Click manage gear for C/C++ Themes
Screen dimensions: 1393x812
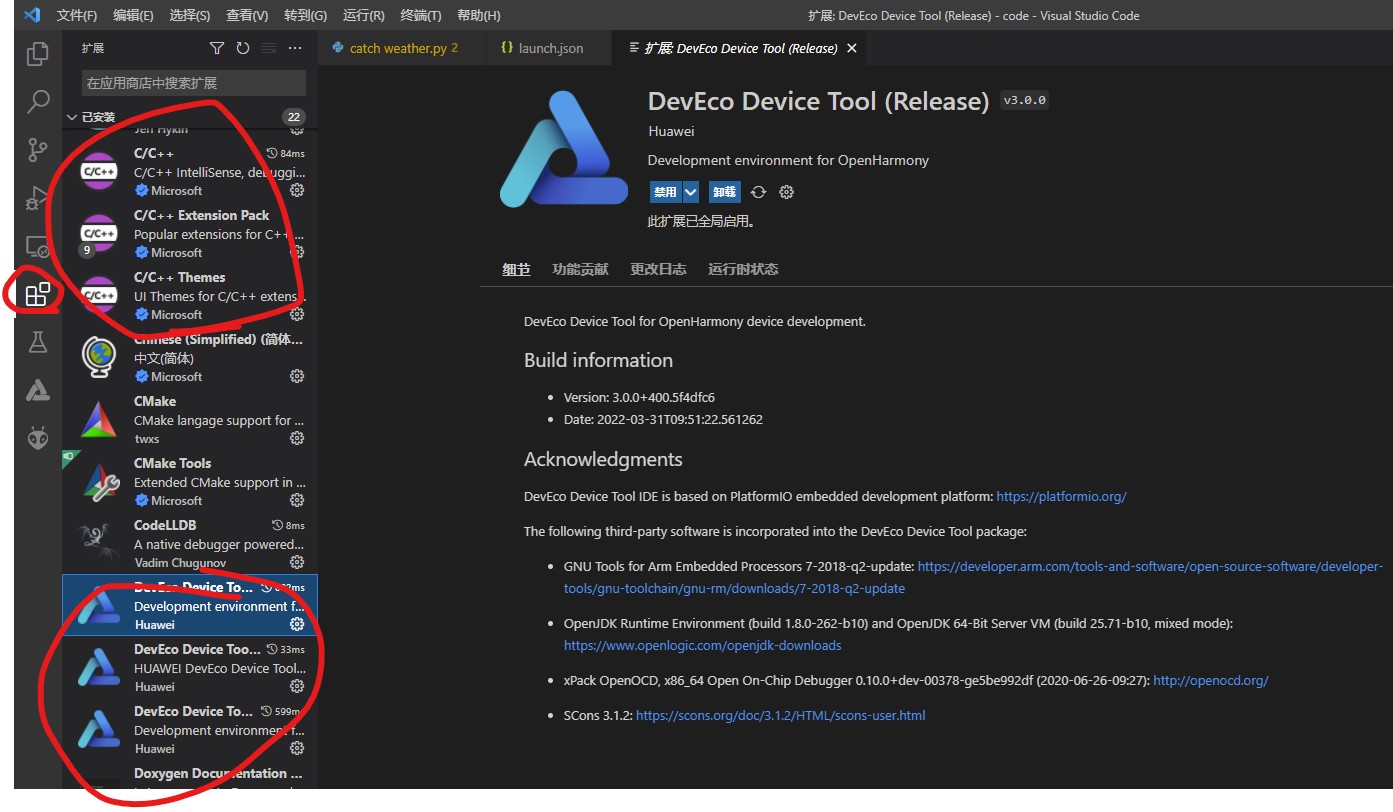pyautogui.click(x=297, y=314)
